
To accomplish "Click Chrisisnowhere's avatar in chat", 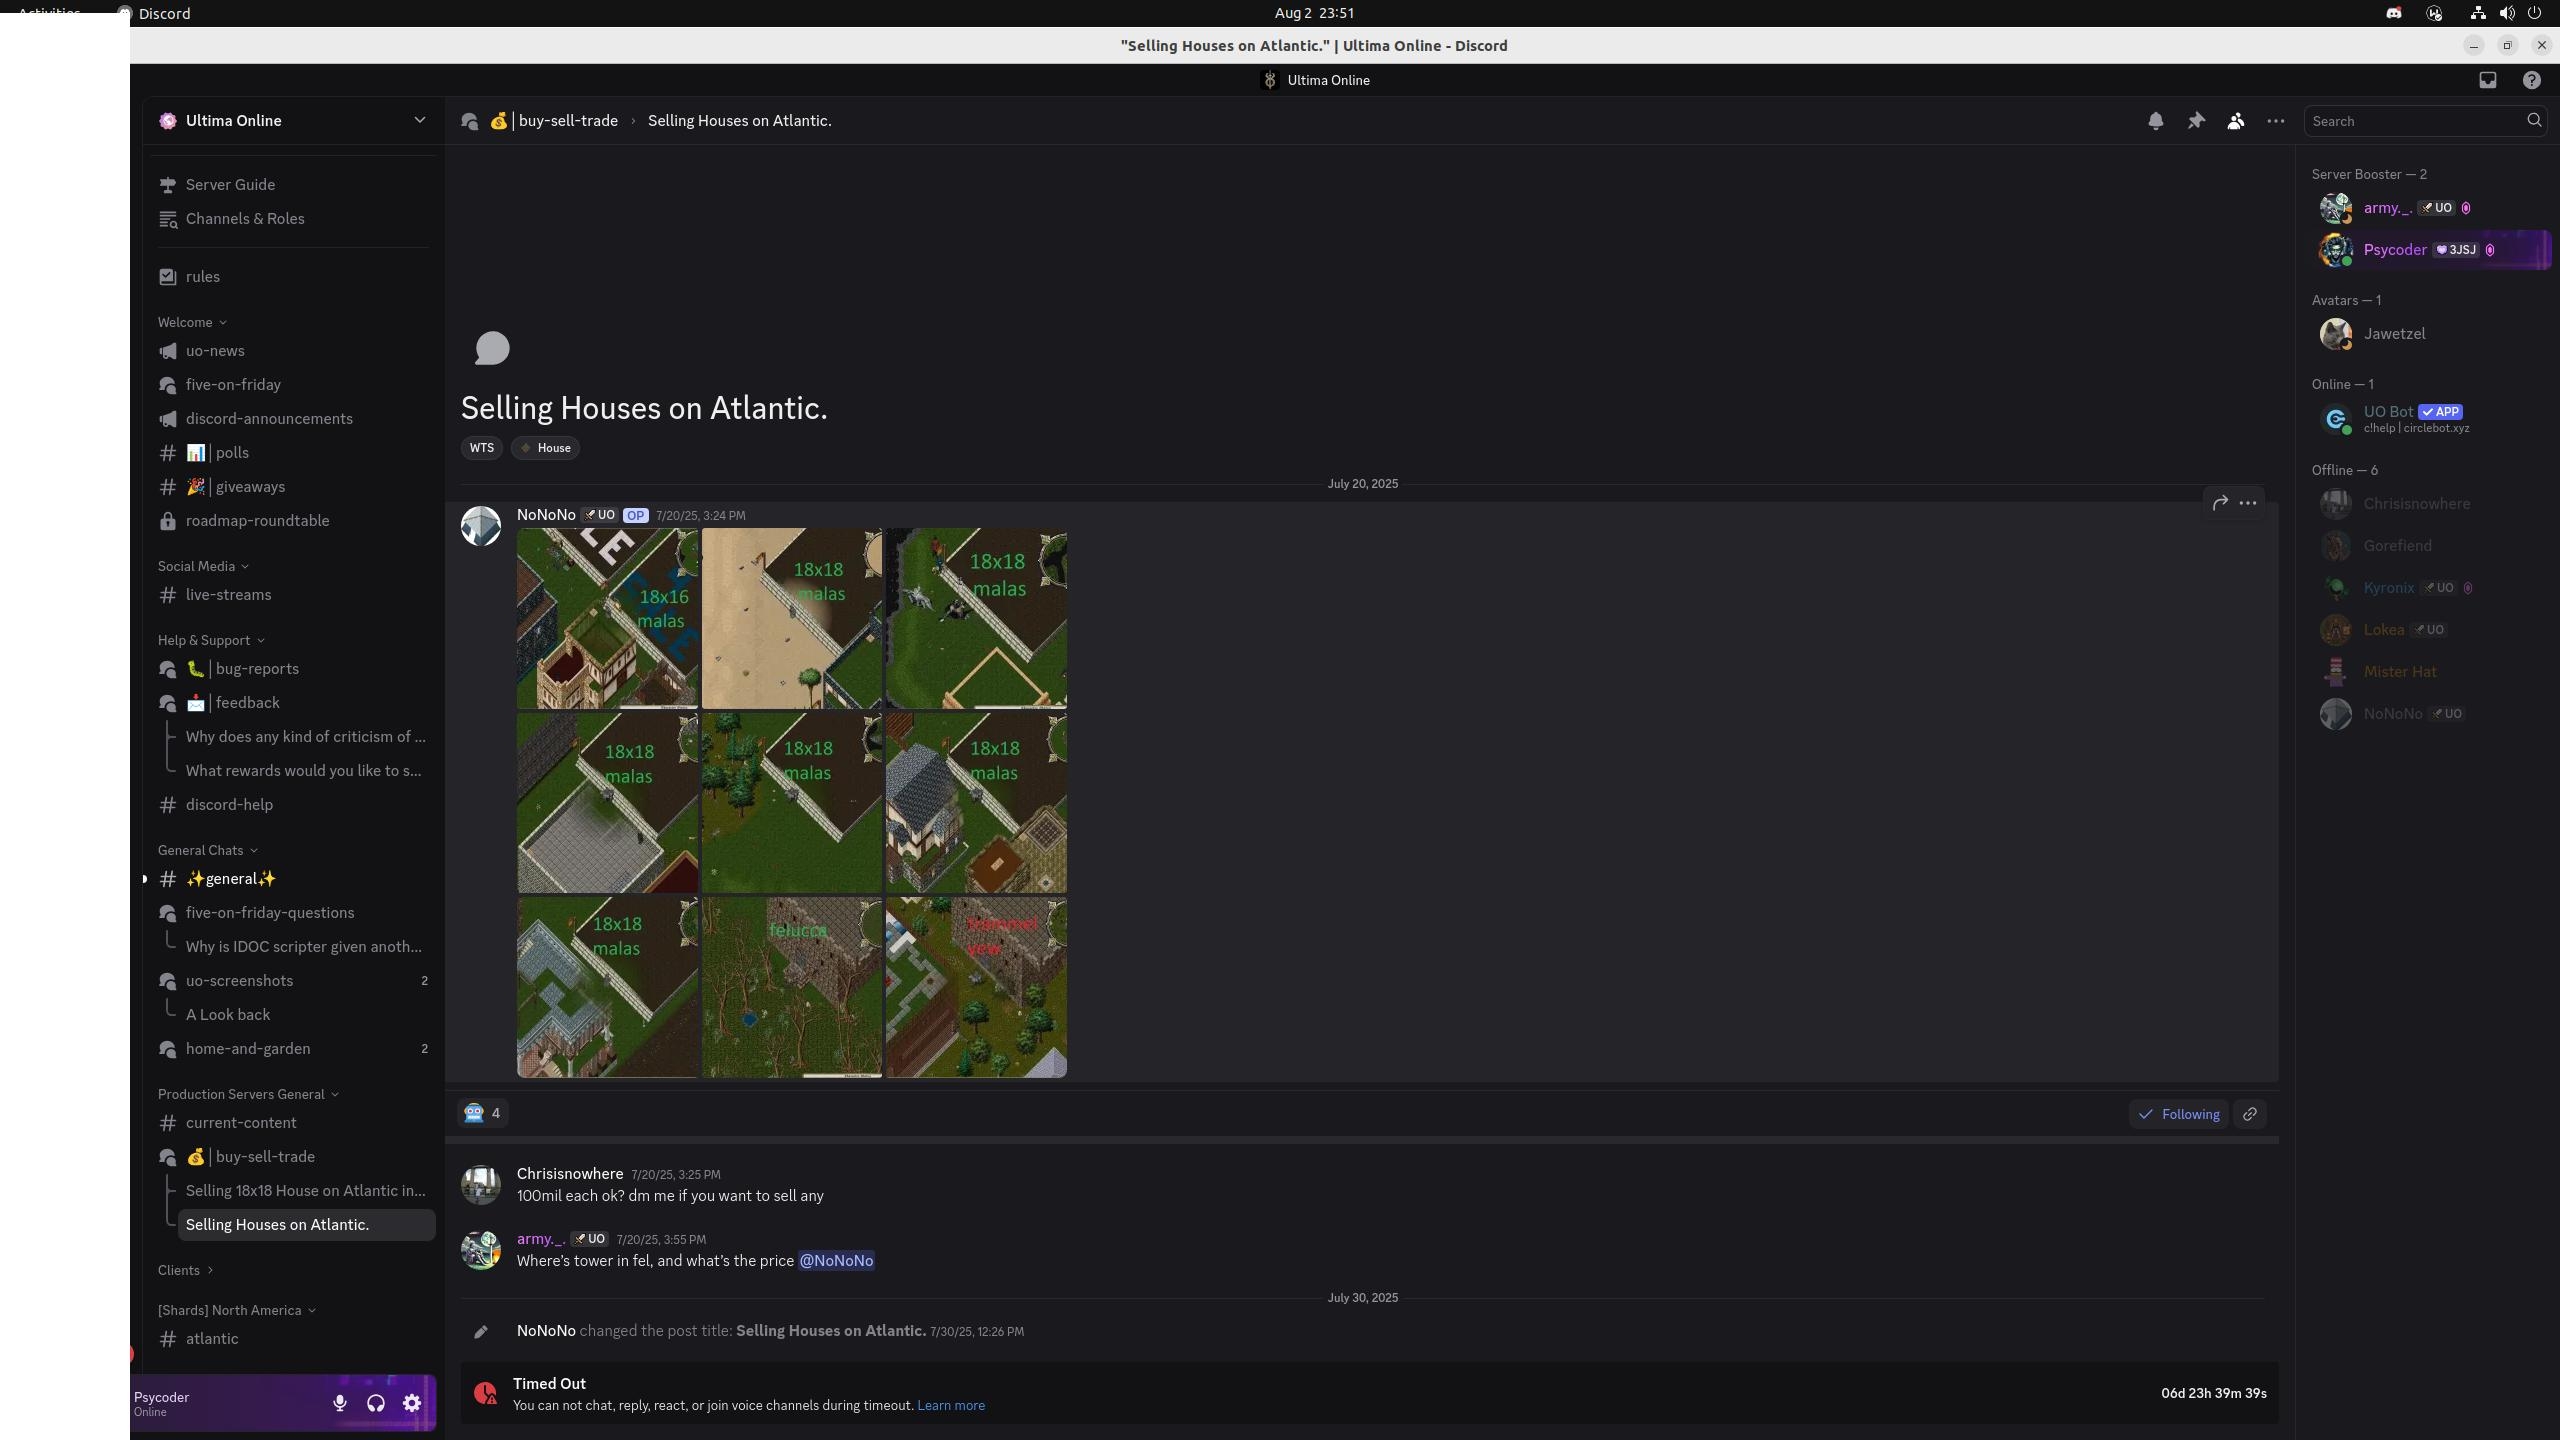I will point(481,1184).
